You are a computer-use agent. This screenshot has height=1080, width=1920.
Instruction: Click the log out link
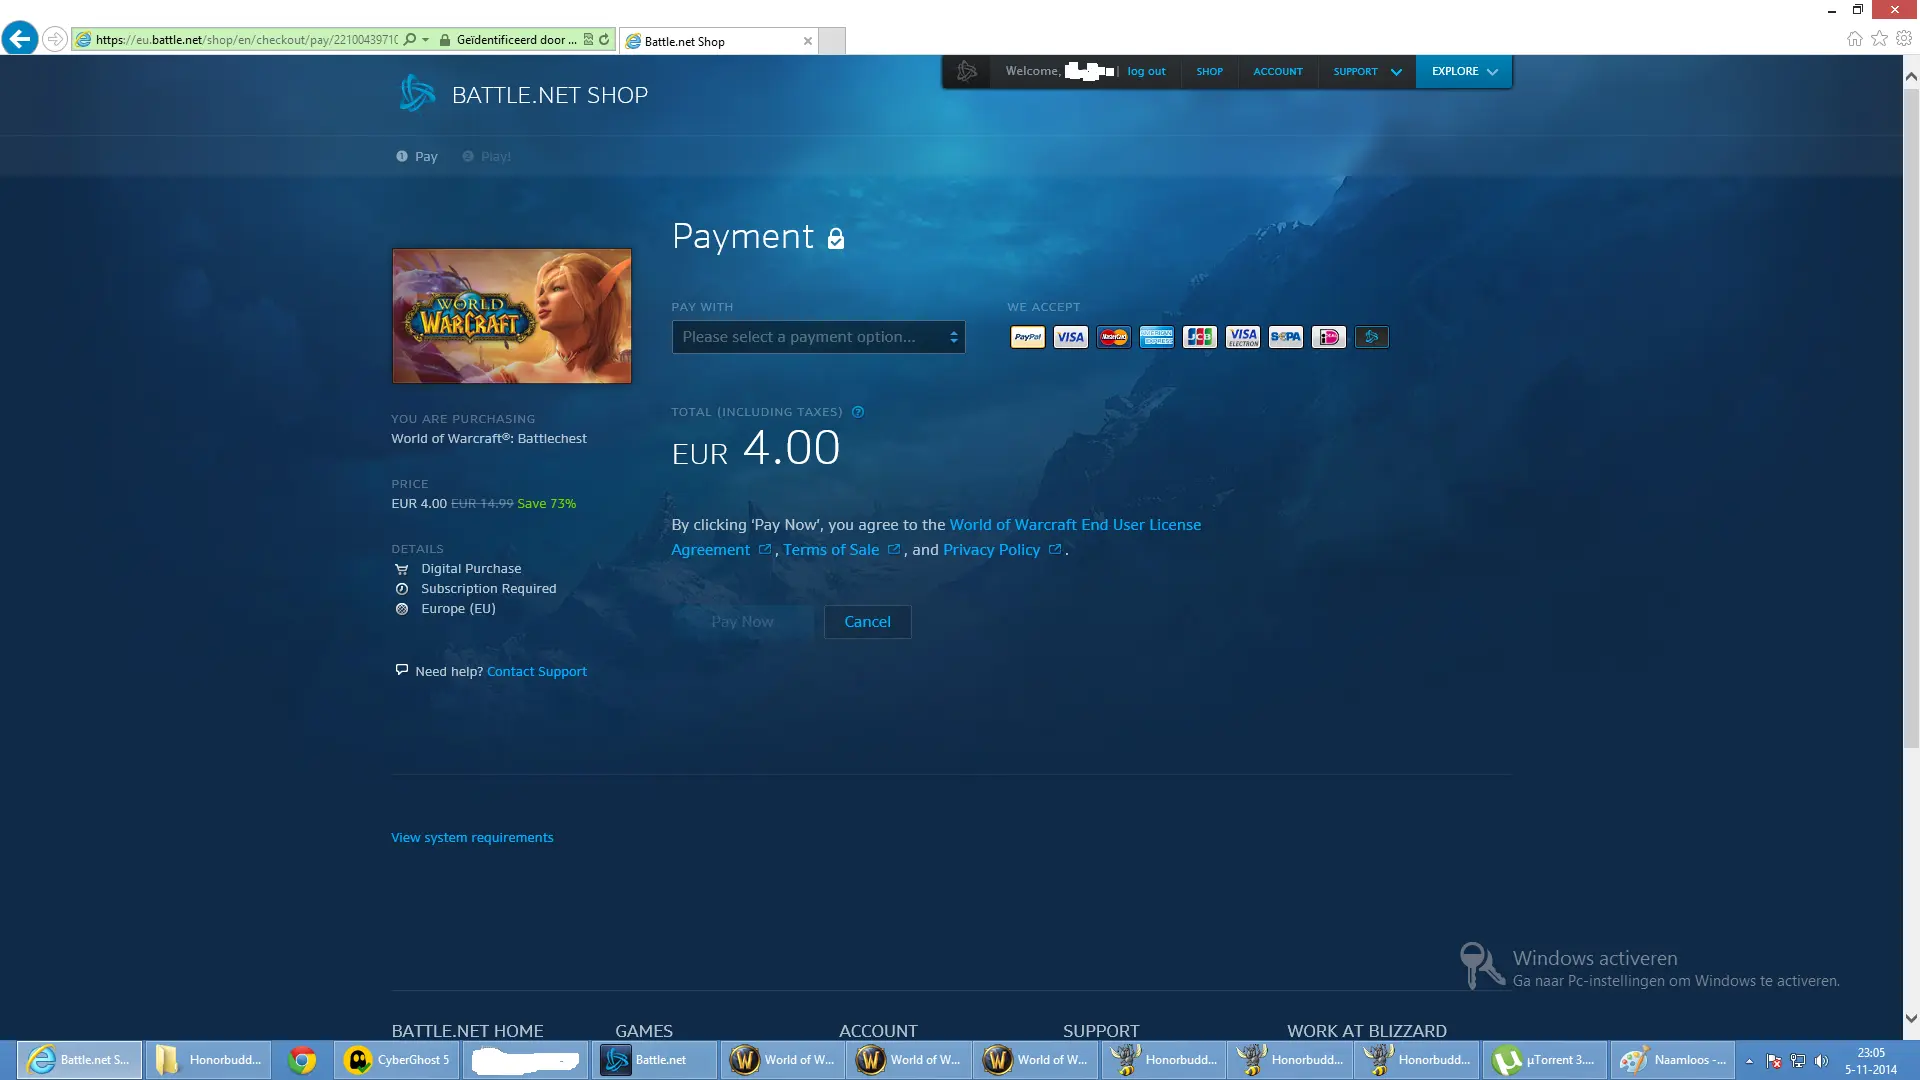click(1146, 71)
